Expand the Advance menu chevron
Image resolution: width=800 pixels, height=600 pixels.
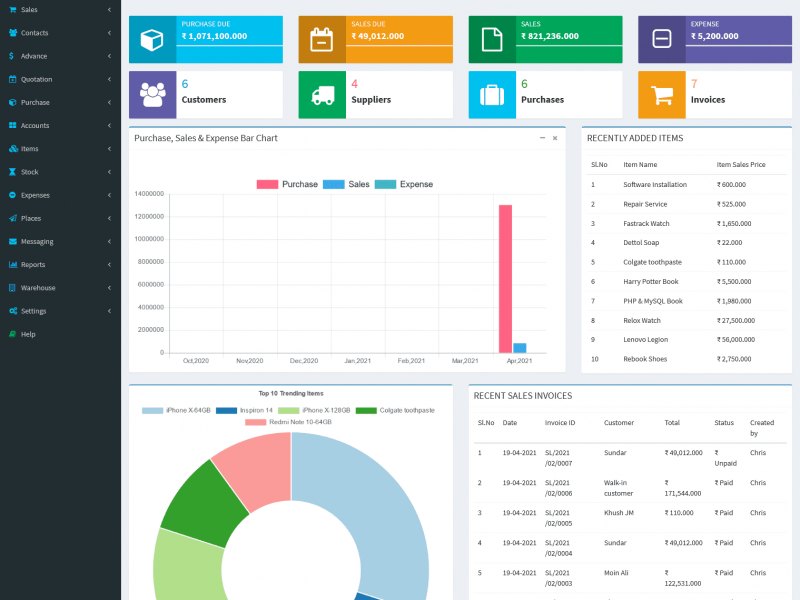coord(109,56)
